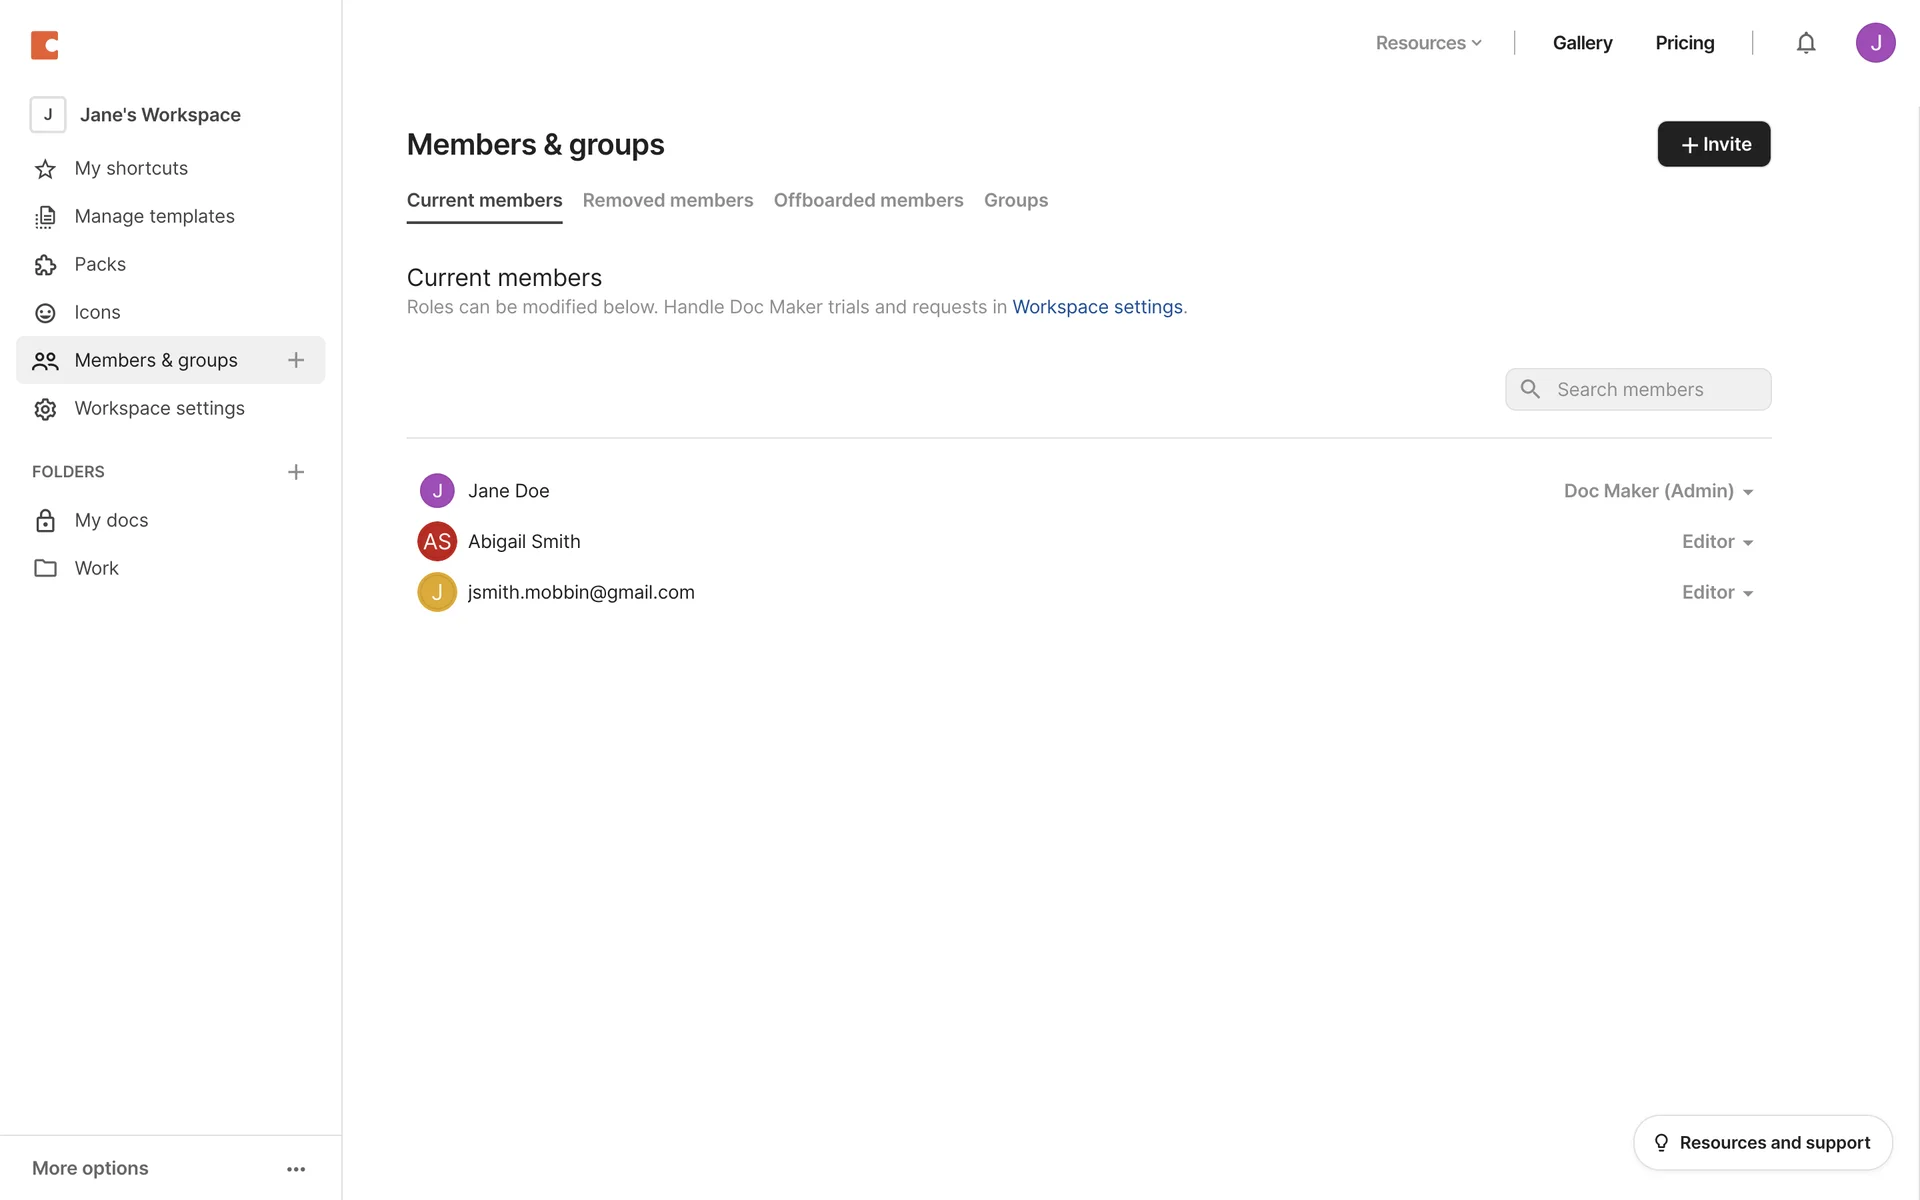Click the Search members field
The image size is (1920, 1200).
(1650, 390)
